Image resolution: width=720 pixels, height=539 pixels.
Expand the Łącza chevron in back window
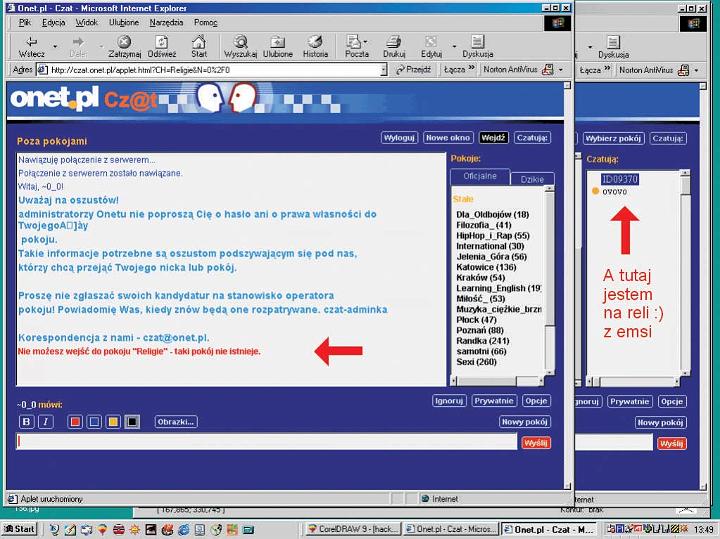[x=607, y=69]
